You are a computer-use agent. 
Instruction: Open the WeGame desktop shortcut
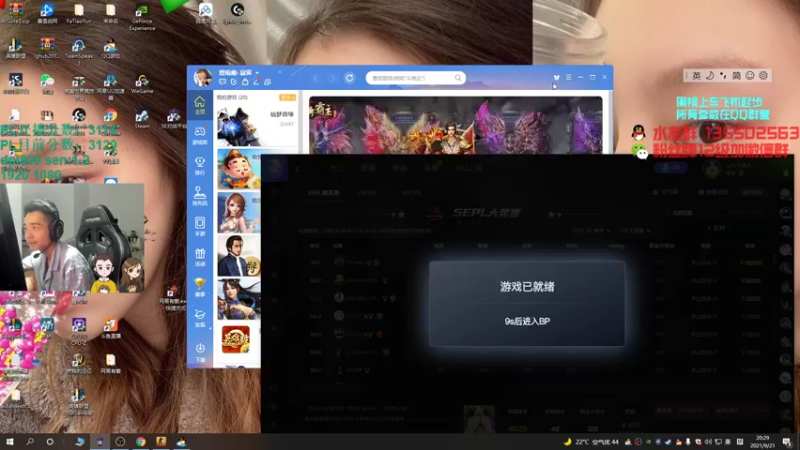pos(142,84)
